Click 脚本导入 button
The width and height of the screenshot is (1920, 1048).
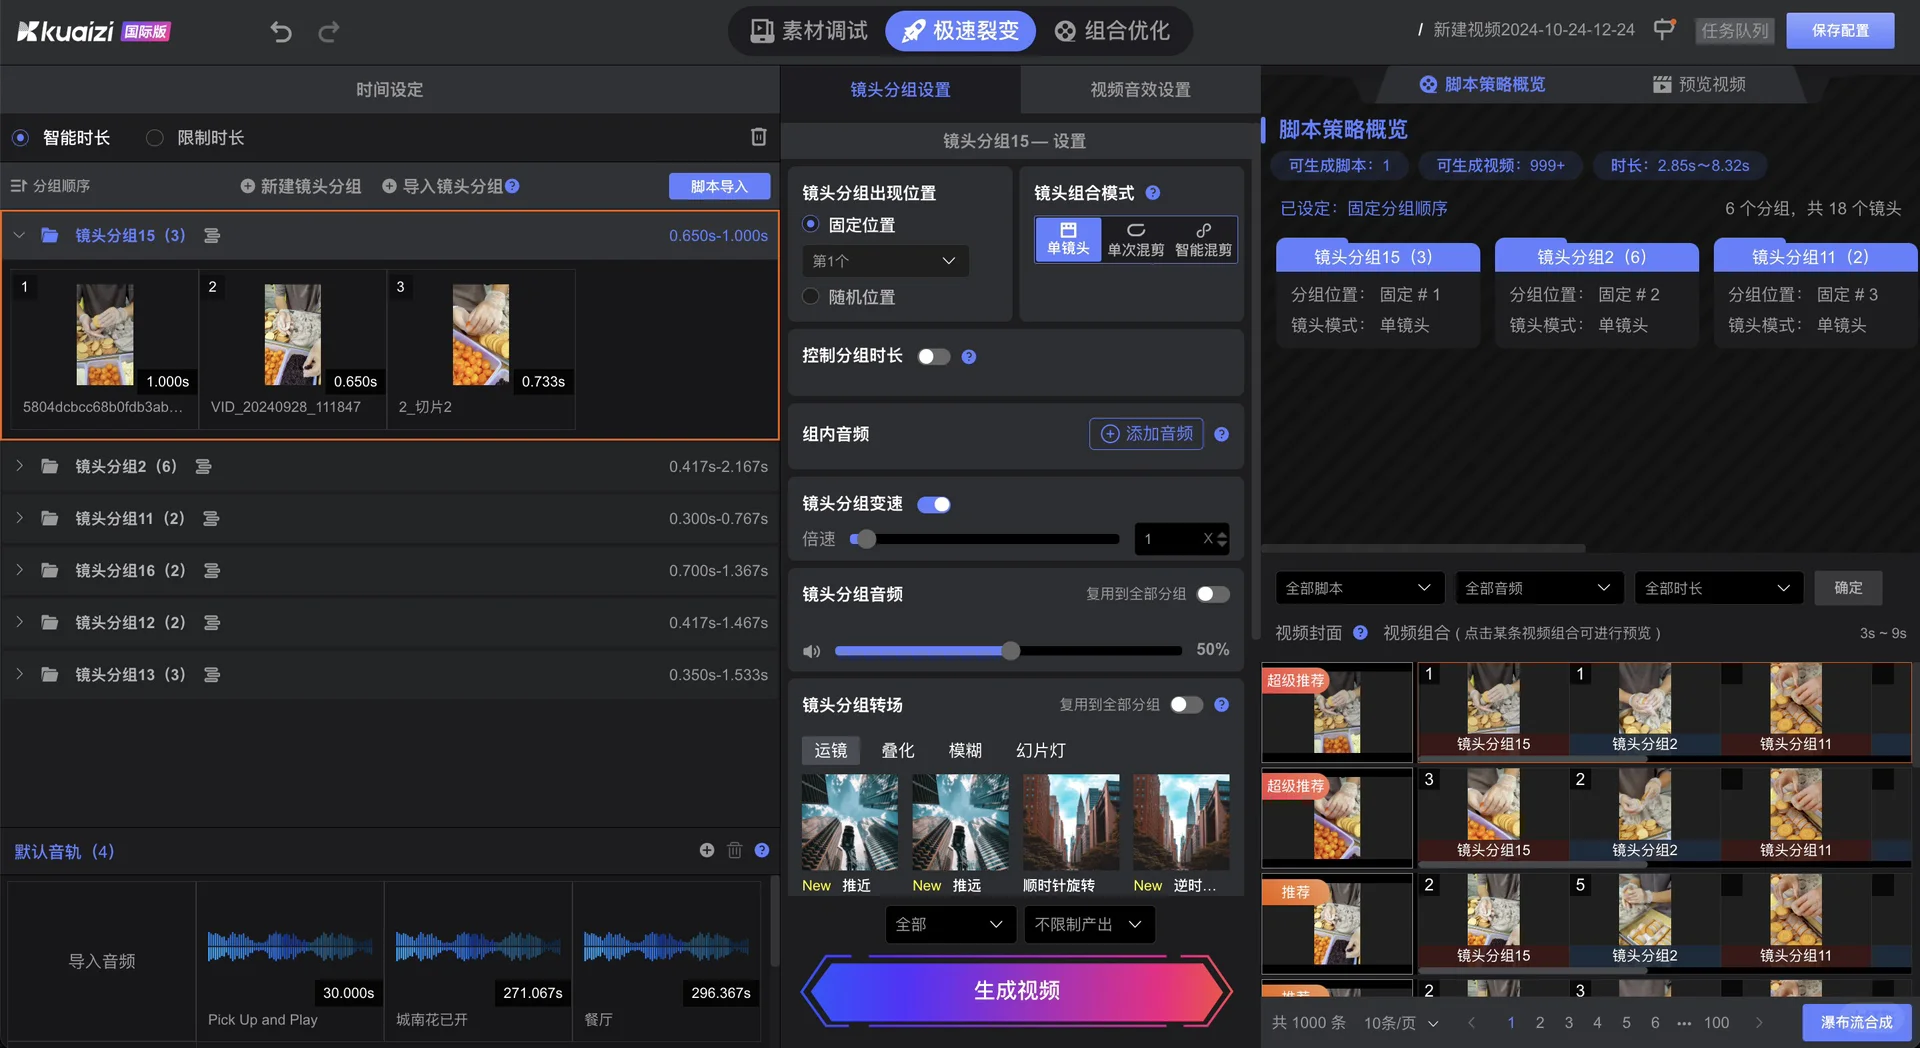tap(719, 186)
